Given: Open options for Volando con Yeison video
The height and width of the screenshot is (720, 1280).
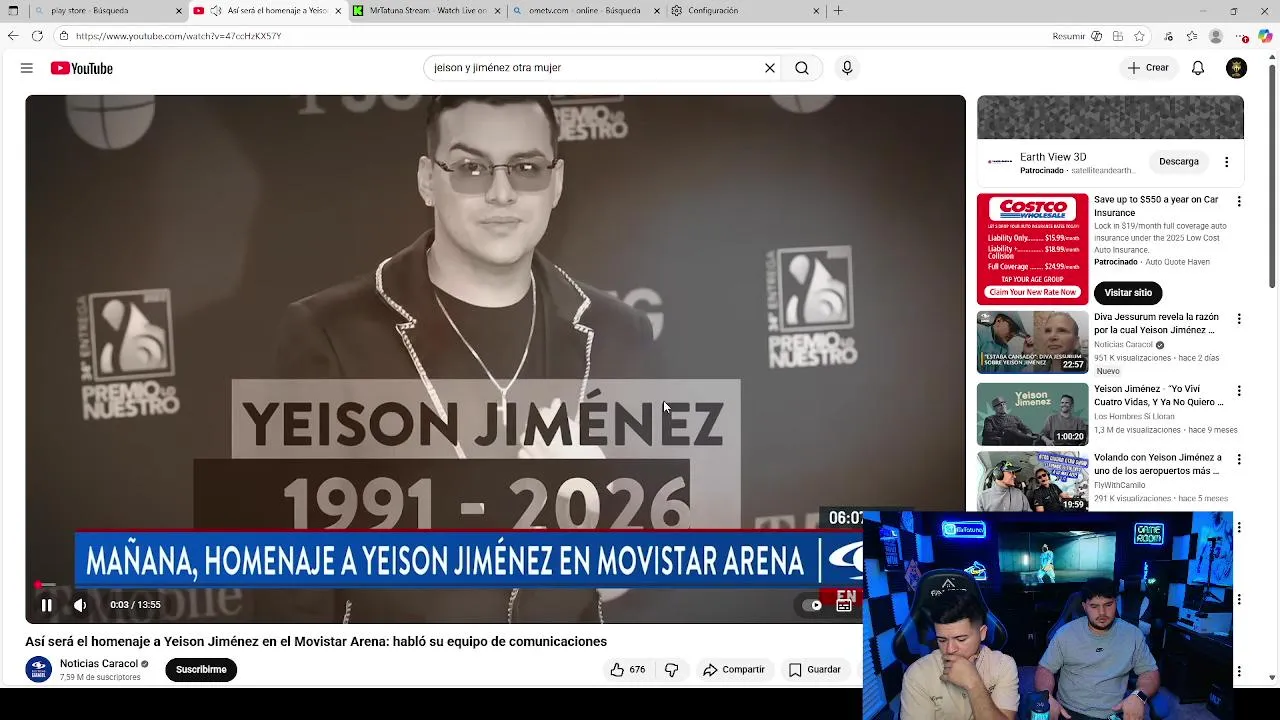Looking at the screenshot, I should [1239, 460].
